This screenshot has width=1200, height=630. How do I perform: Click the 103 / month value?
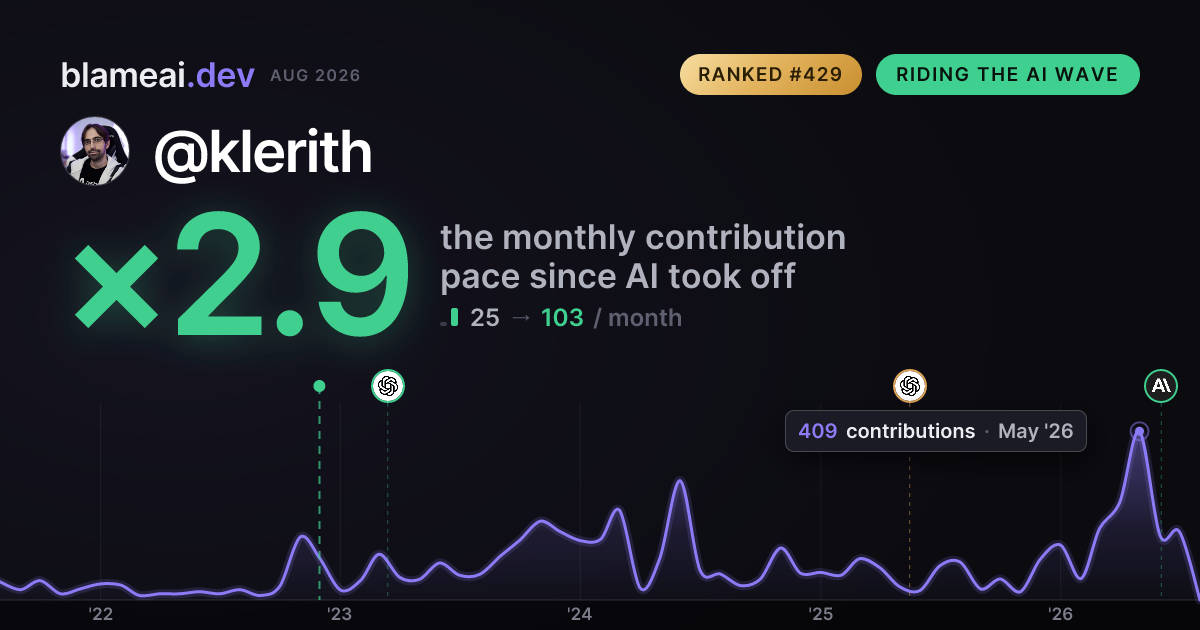(611, 318)
